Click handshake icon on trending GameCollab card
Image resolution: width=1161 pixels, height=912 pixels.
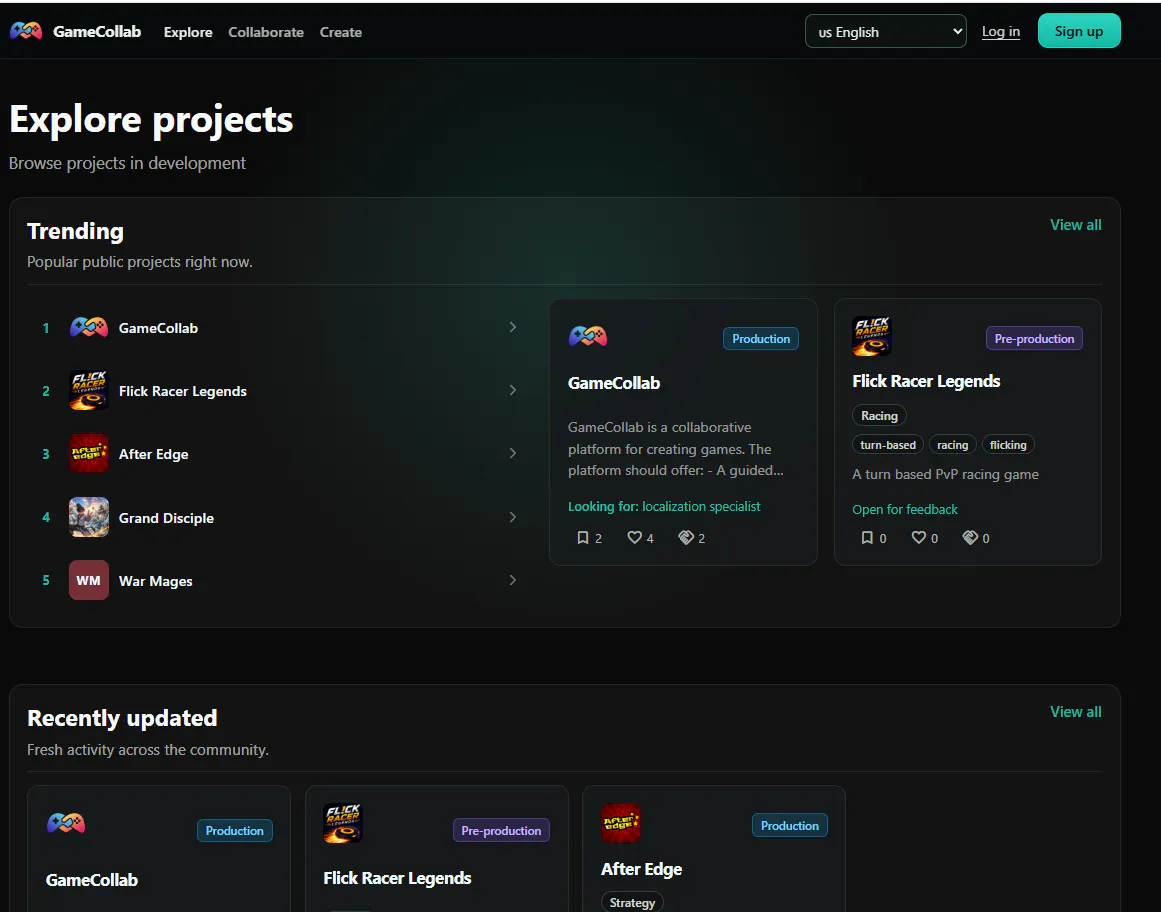(686, 538)
